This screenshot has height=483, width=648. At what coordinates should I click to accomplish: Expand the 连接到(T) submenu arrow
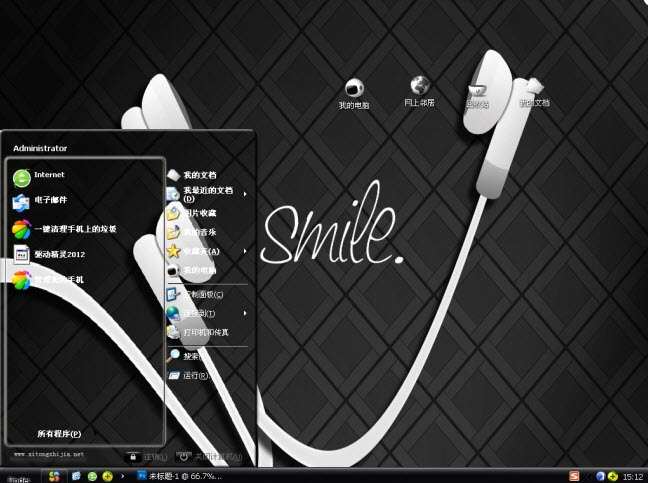[245, 313]
